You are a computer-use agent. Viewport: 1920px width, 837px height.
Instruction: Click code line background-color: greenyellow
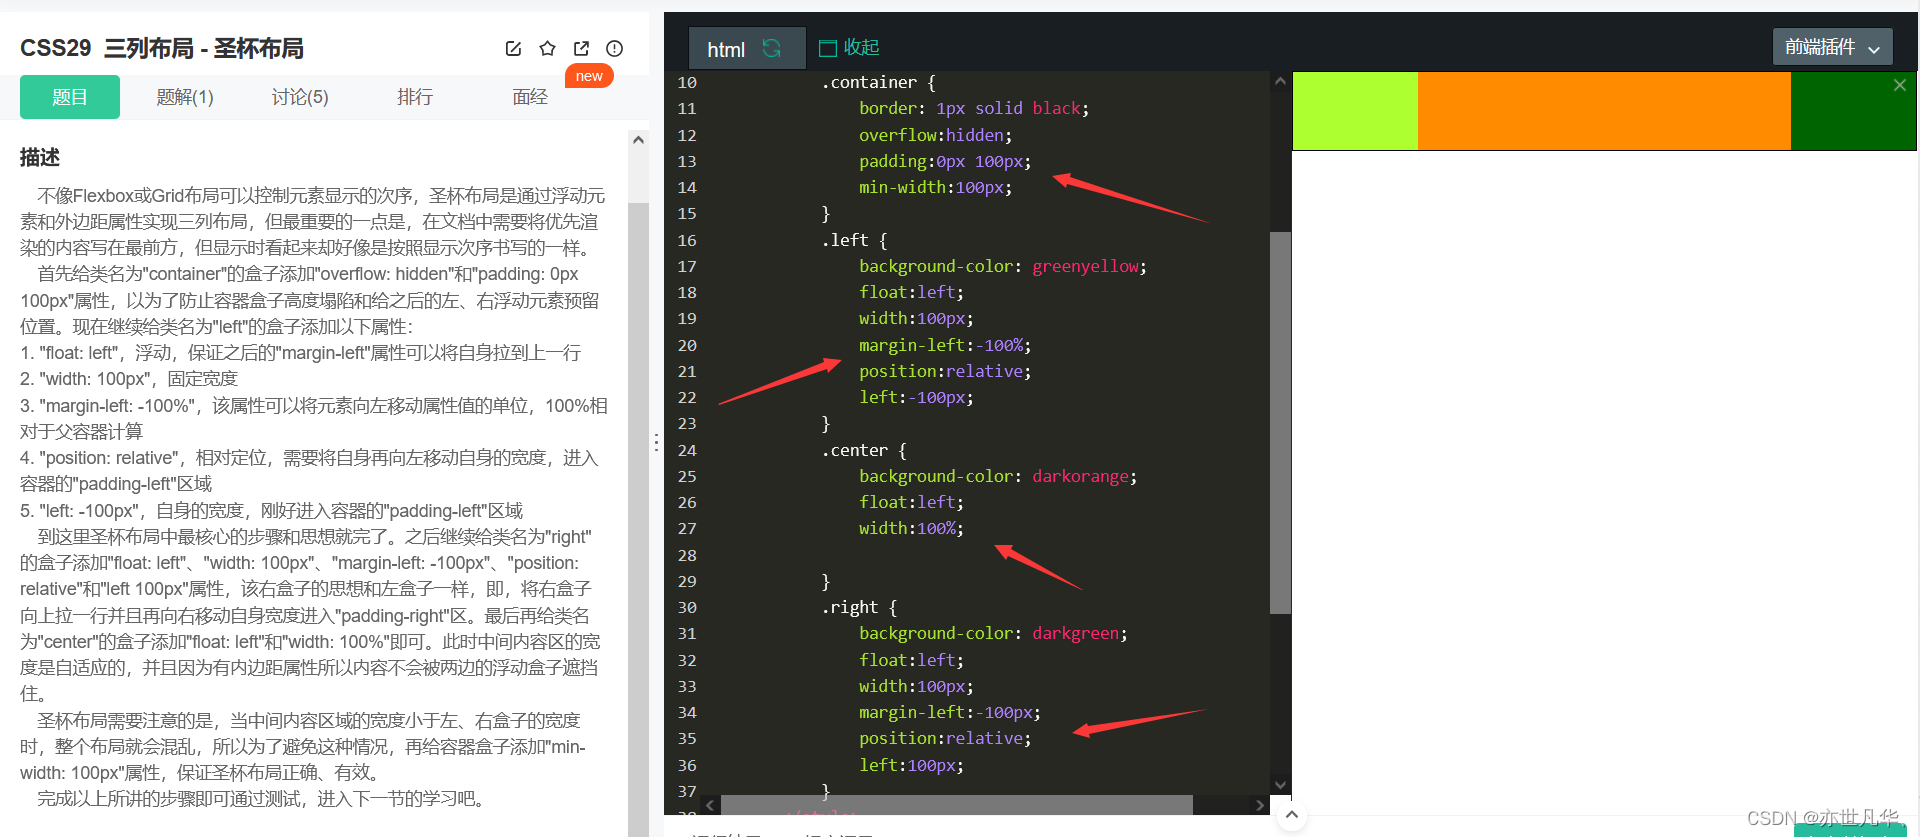point(1002,266)
